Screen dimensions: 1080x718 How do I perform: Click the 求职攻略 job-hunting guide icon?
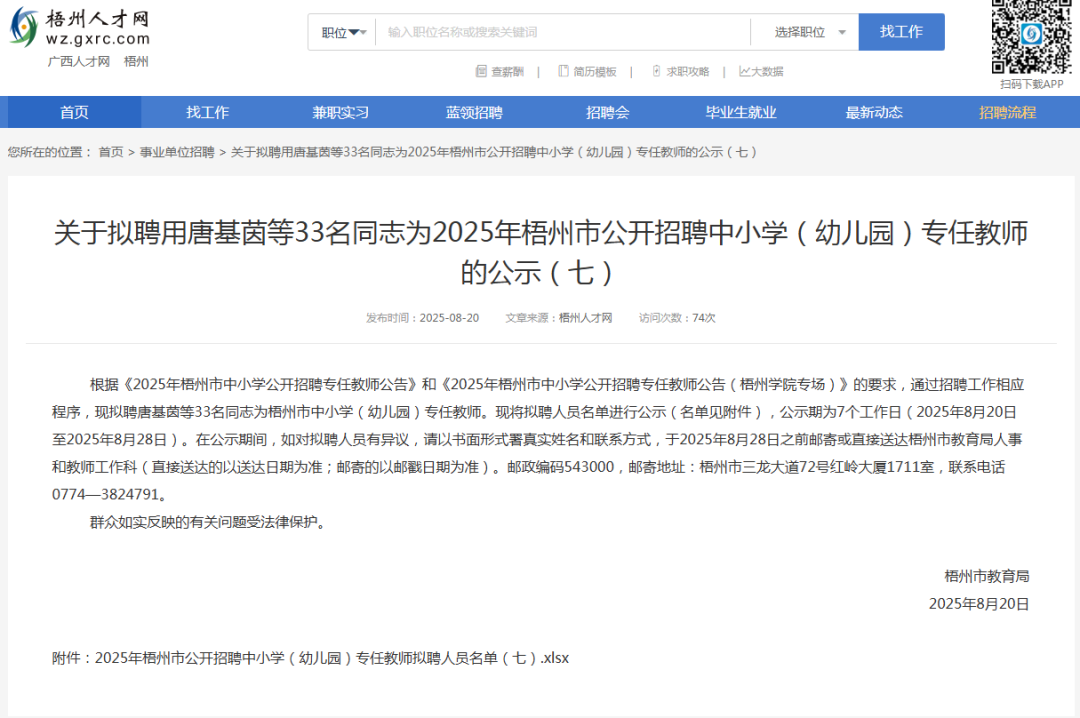click(x=657, y=72)
